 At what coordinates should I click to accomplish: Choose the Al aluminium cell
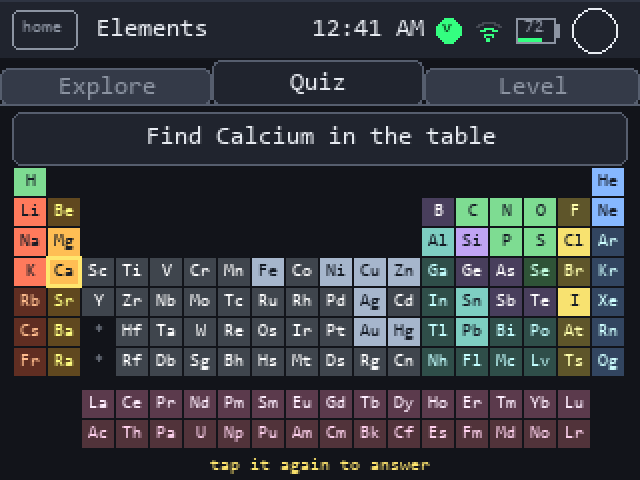(438, 242)
